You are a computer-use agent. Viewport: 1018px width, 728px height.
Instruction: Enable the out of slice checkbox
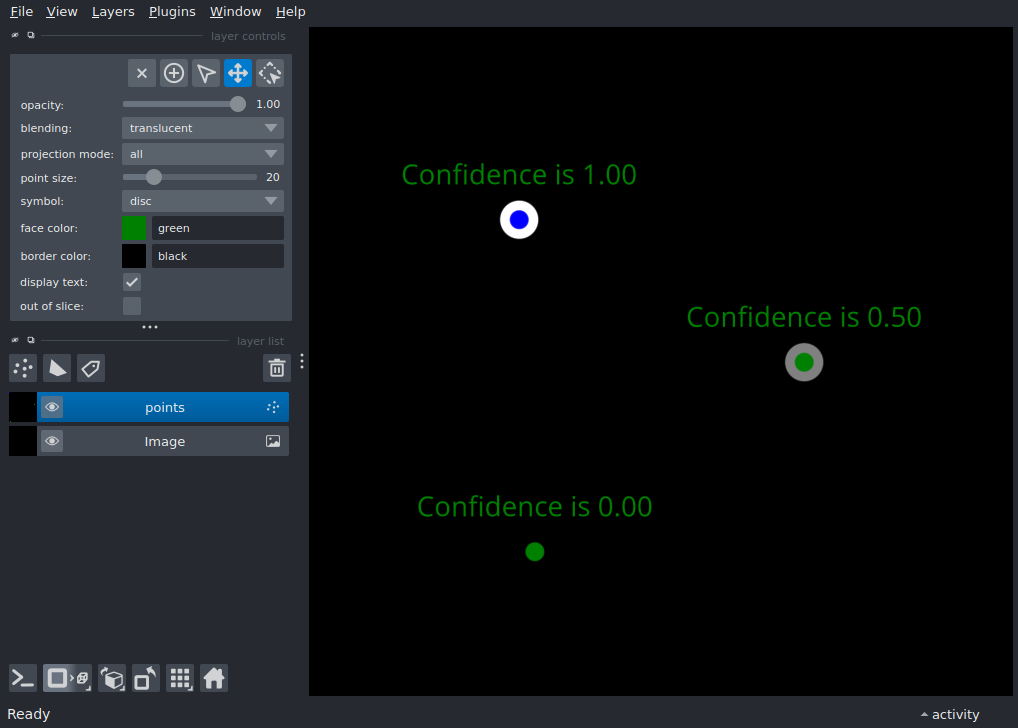click(x=132, y=306)
